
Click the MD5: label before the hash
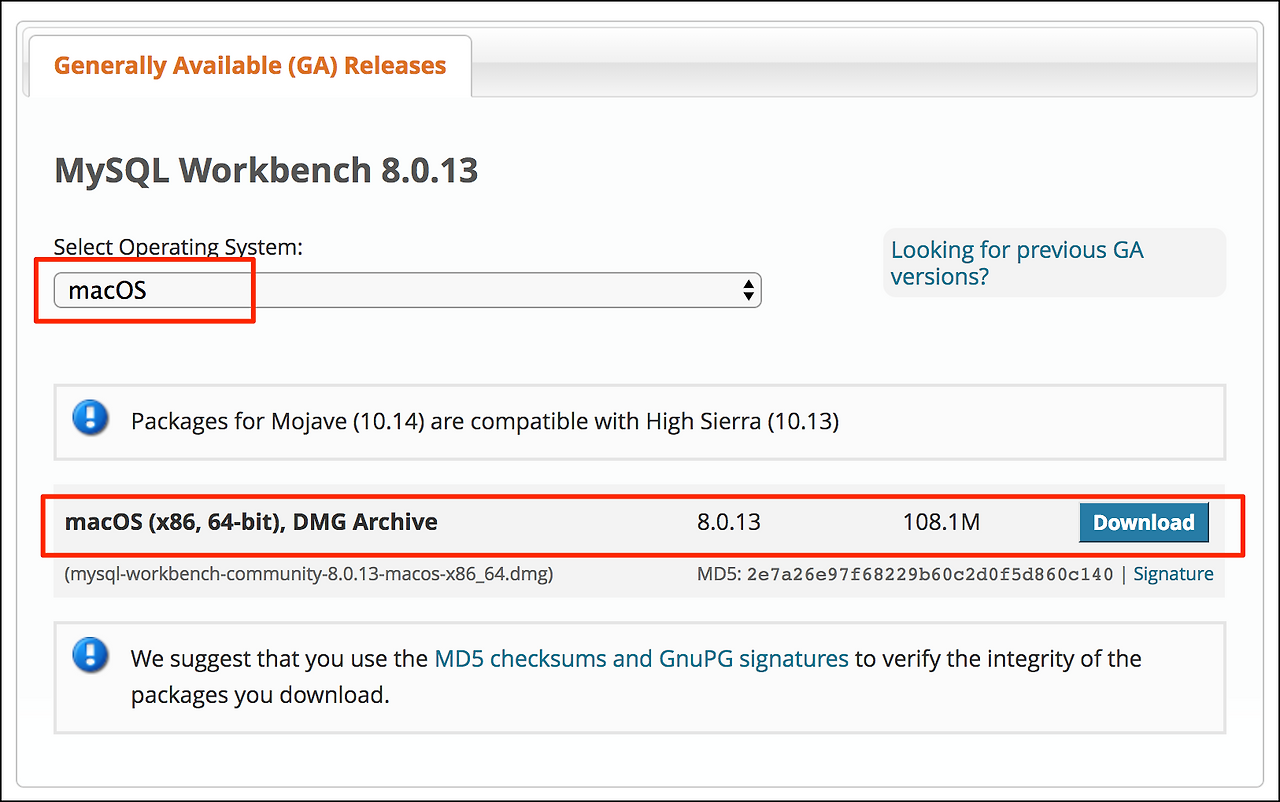pos(719,574)
